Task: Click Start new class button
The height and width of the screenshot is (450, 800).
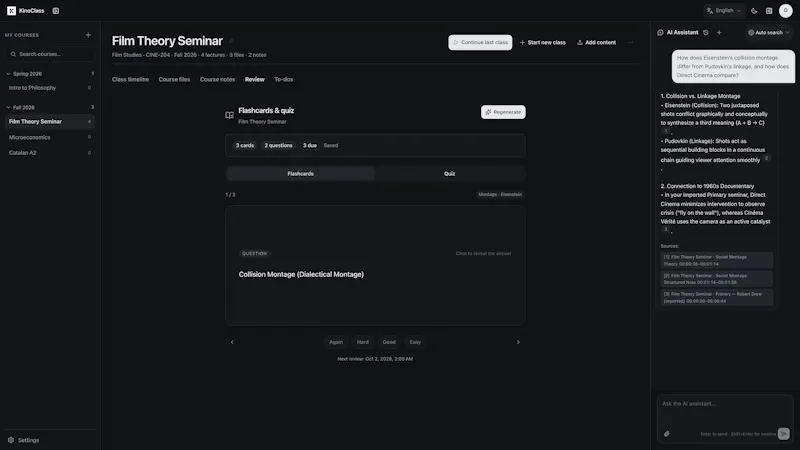Action: 542,42
